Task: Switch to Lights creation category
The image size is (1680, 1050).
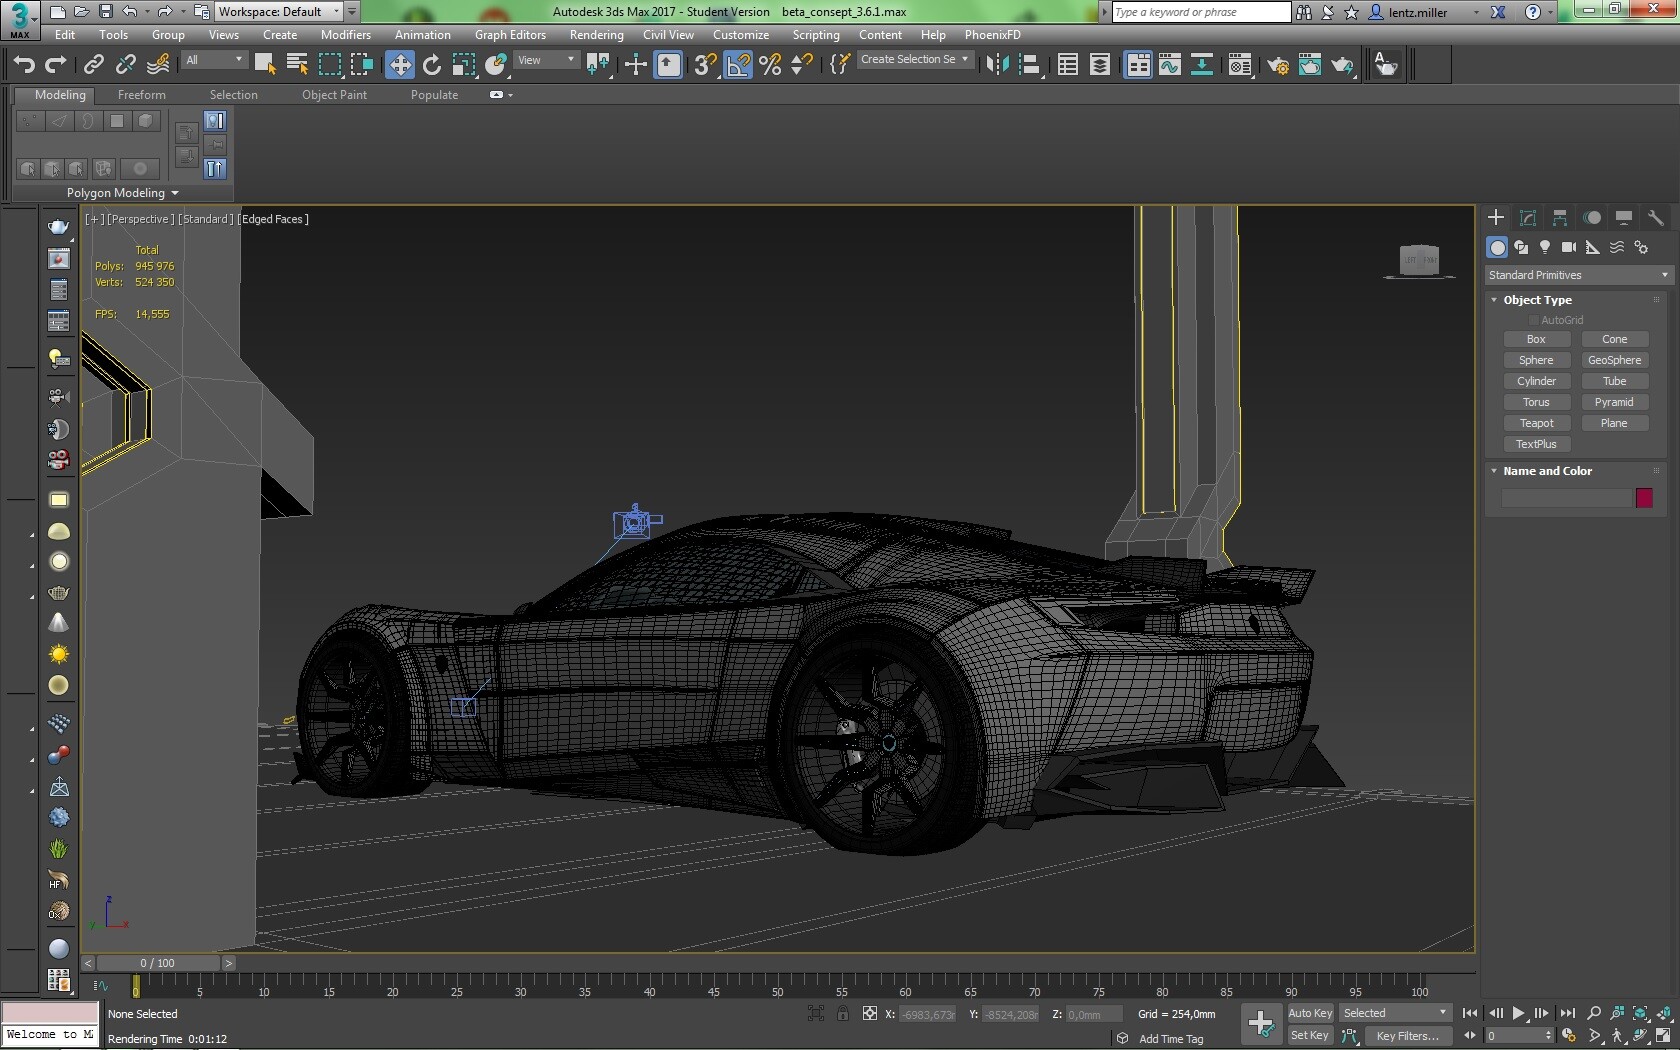Action: [1545, 247]
